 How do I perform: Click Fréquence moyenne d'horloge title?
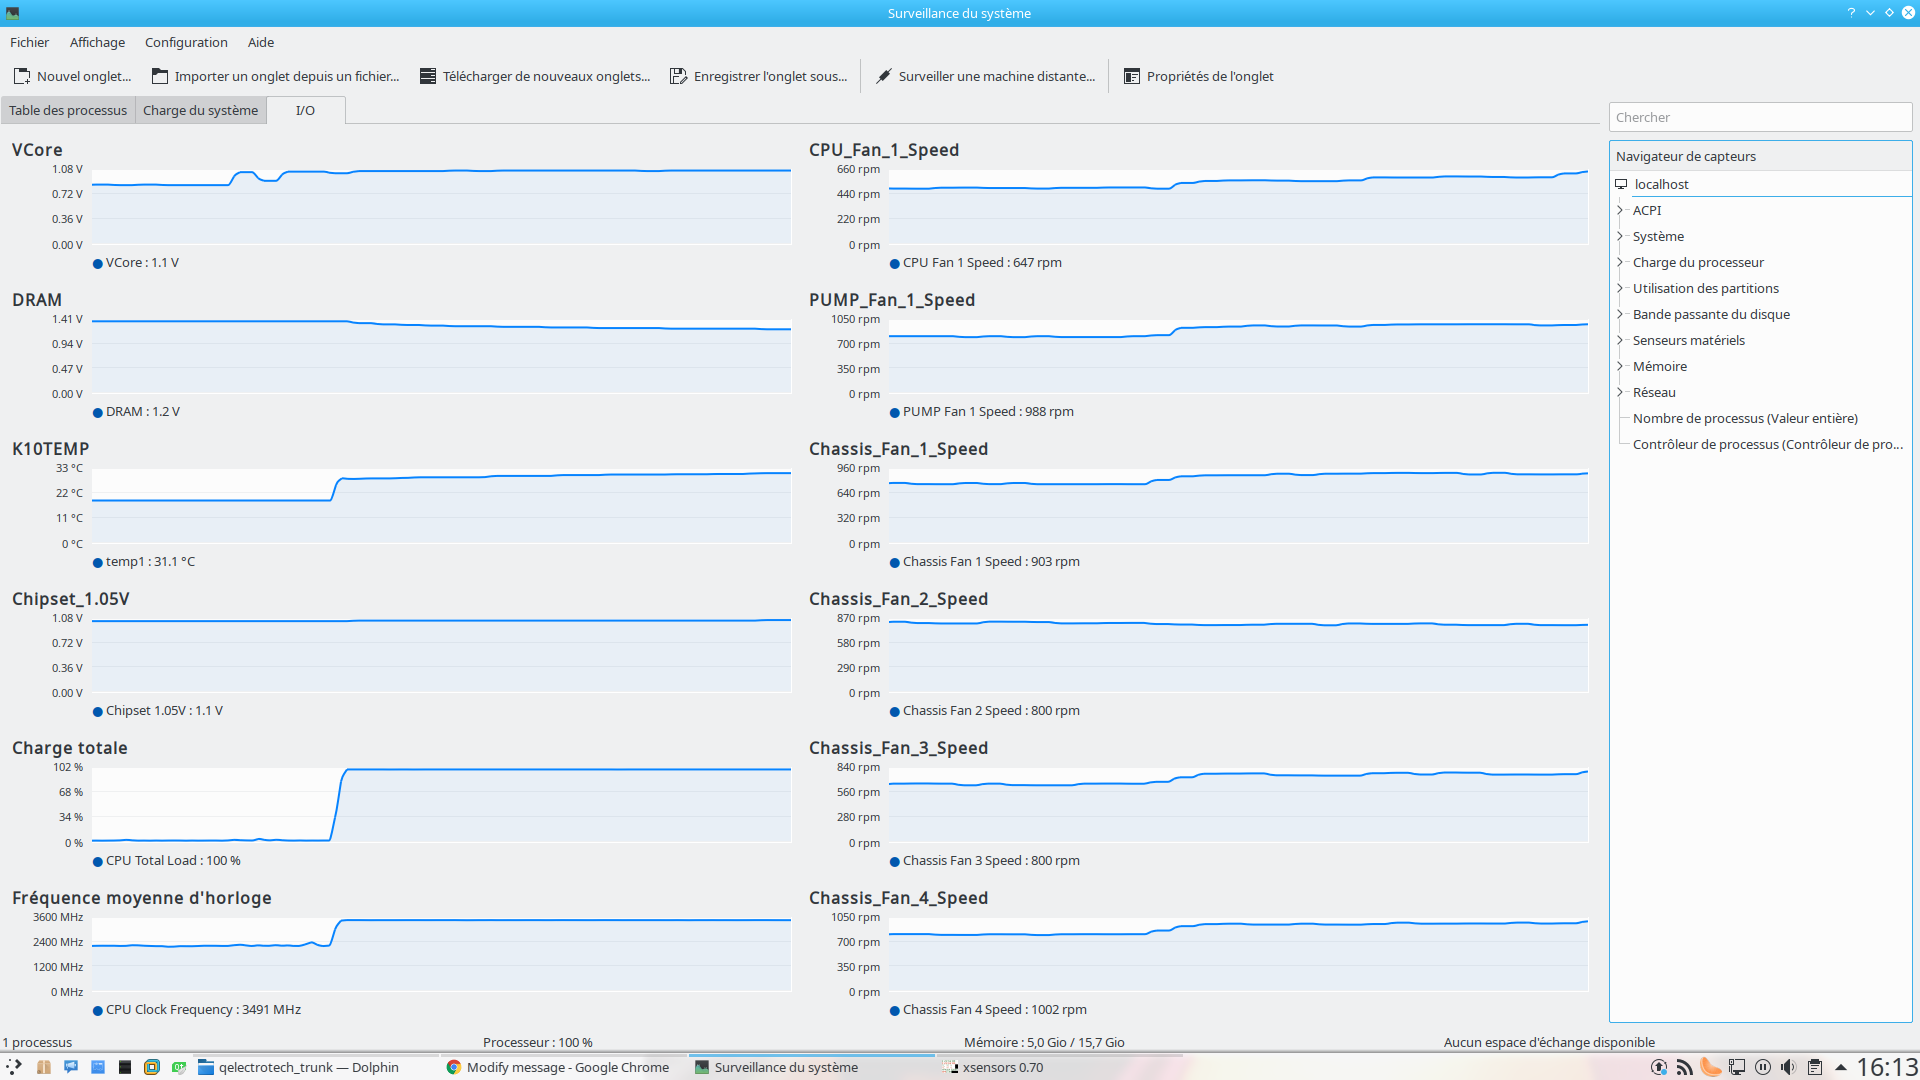141,898
